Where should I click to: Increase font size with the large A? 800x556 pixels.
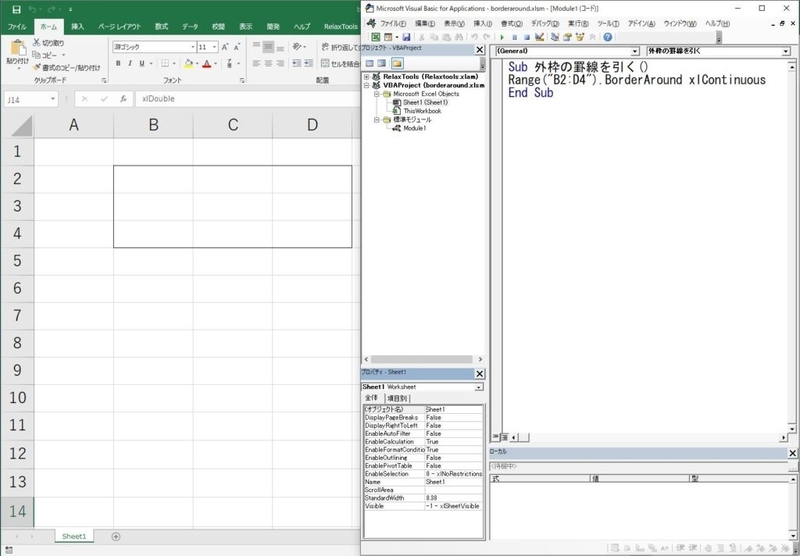click(x=225, y=47)
